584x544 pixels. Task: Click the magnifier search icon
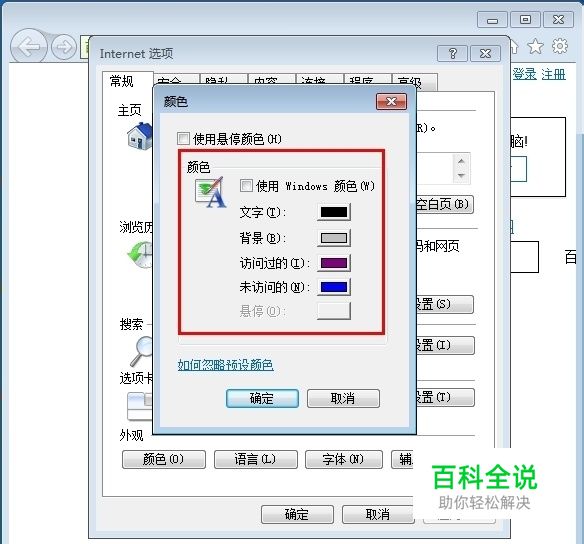point(142,351)
